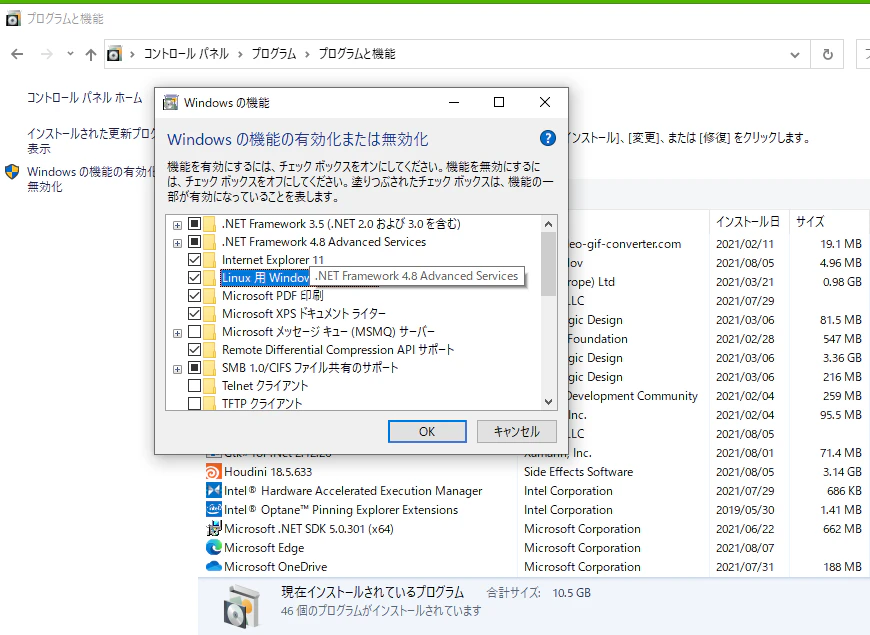
Task: Open recent locations dropdown next to forward arrow
Action: point(70,54)
